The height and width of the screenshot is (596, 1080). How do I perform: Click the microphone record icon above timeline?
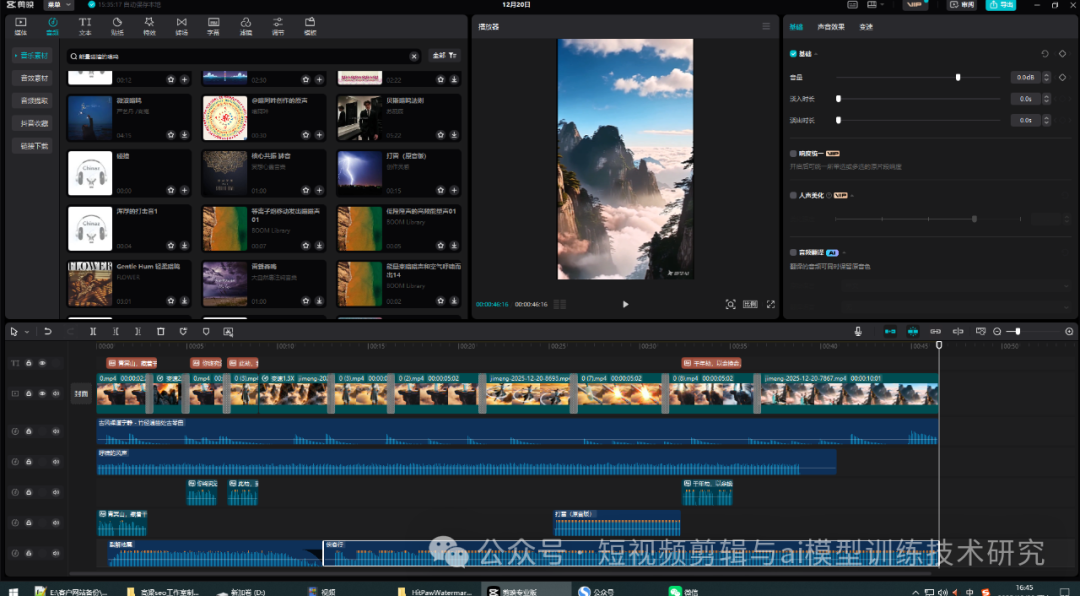[x=858, y=331]
